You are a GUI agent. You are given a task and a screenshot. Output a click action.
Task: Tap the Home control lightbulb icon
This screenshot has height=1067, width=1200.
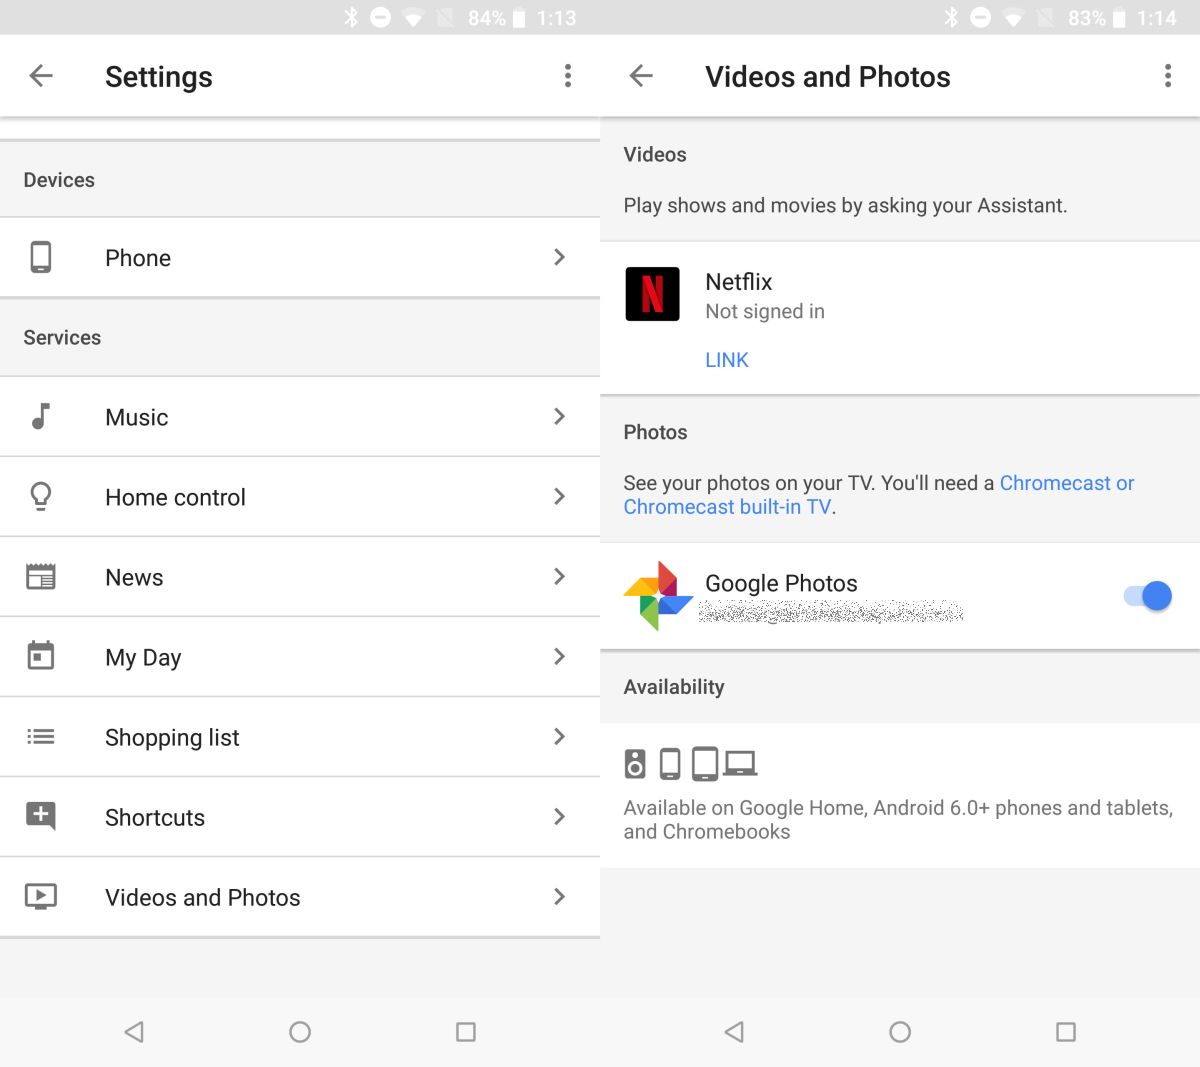(x=41, y=496)
